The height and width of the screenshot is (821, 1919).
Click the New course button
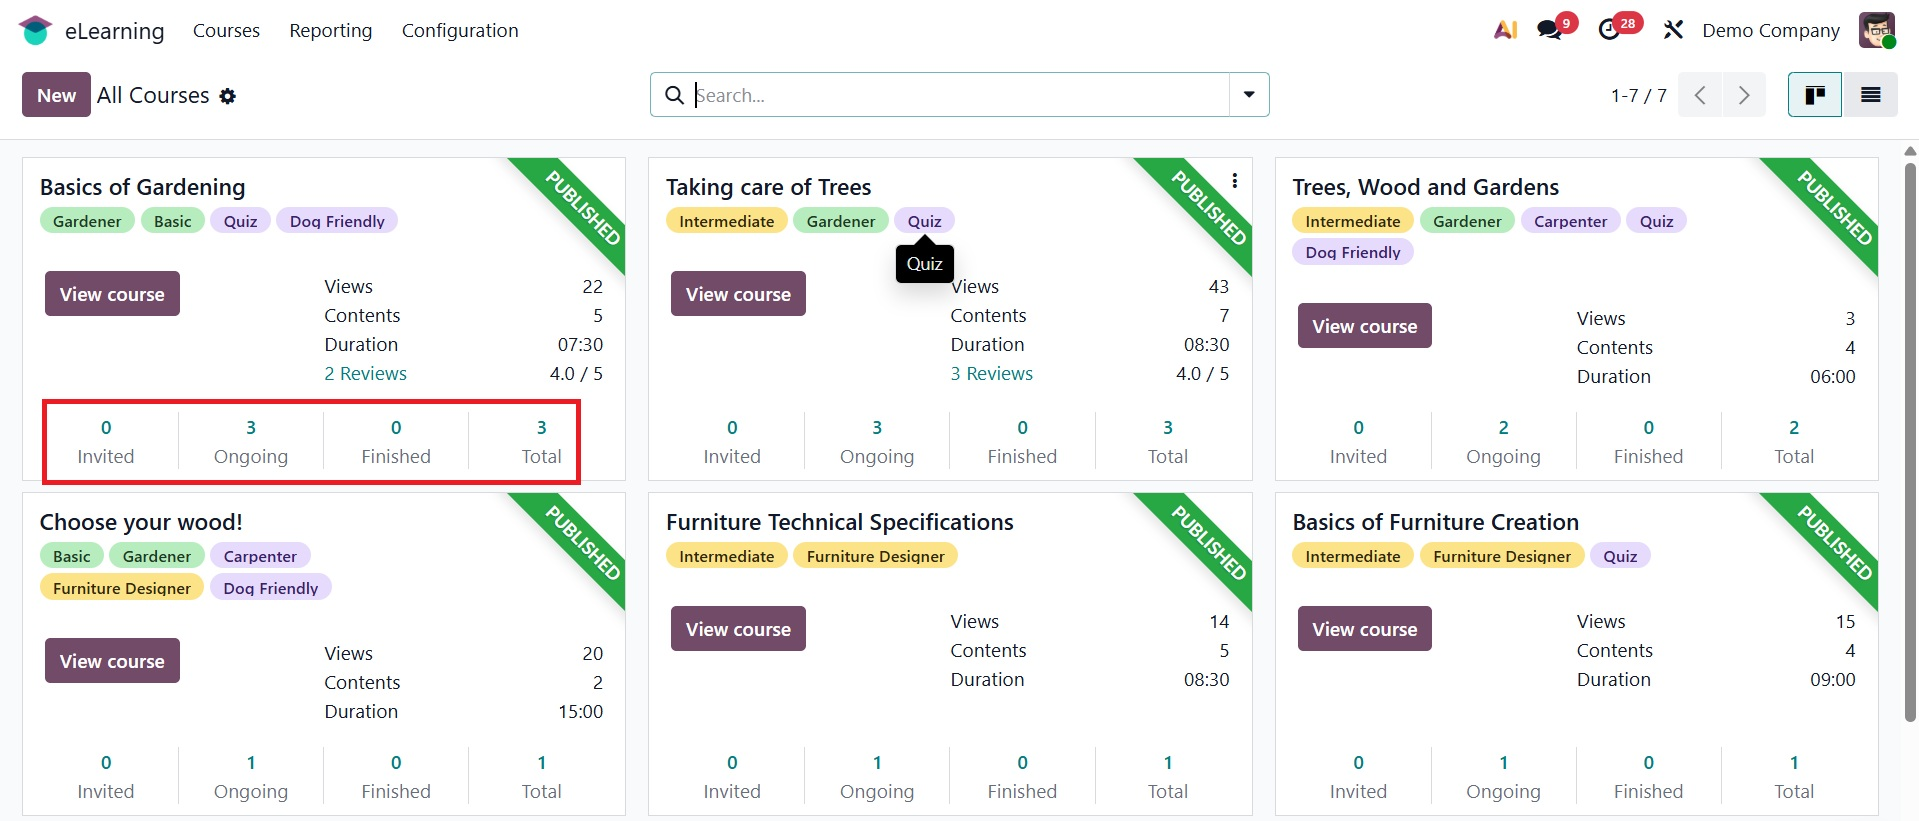coord(56,95)
